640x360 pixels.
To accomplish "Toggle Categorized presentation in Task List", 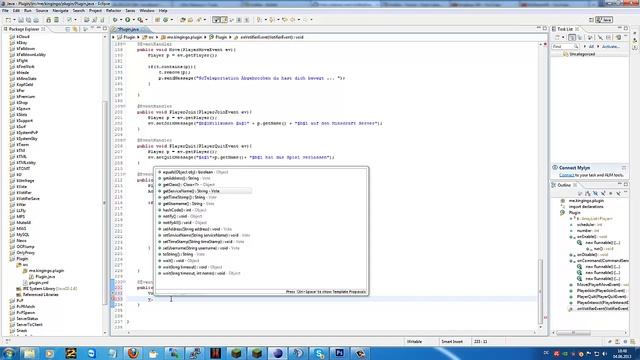I will pyautogui.click(x=572, y=37).
